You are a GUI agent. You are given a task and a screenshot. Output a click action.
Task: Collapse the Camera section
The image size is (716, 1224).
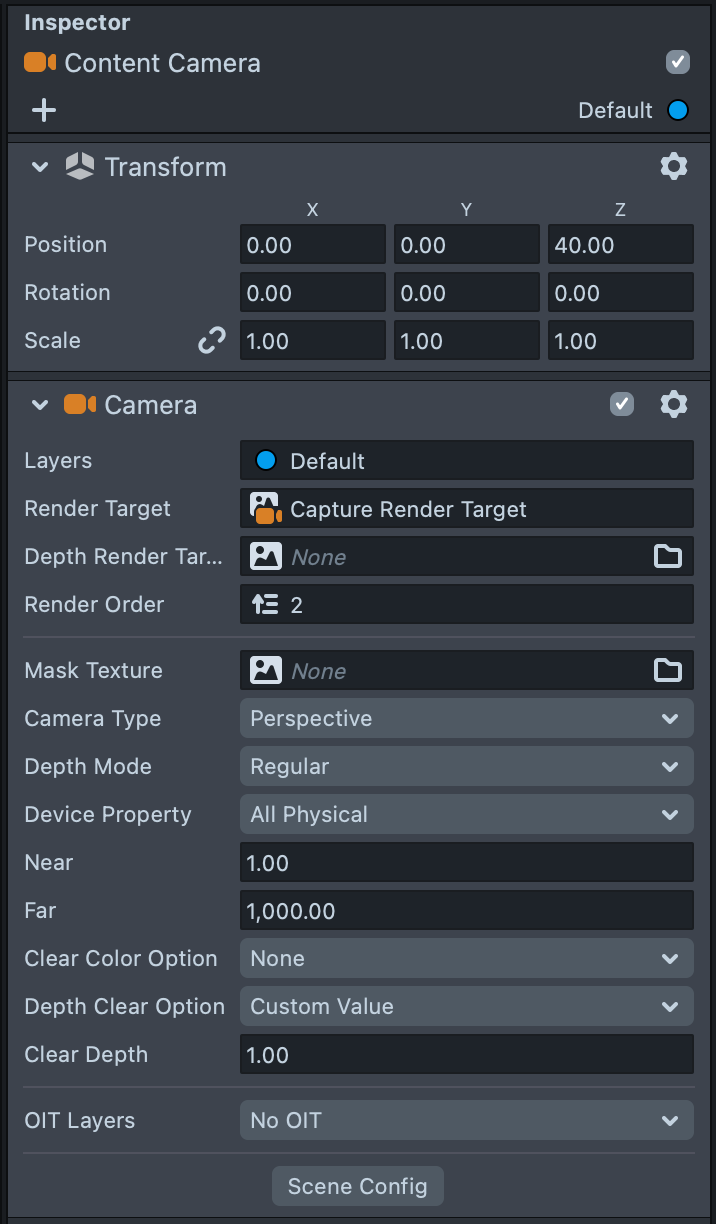click(x=40, y=405)
